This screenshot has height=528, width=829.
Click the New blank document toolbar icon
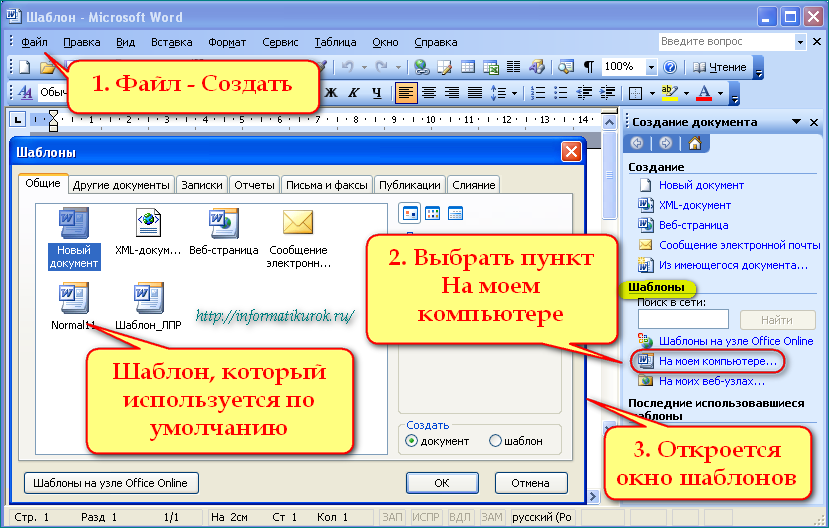coord(24,67)
